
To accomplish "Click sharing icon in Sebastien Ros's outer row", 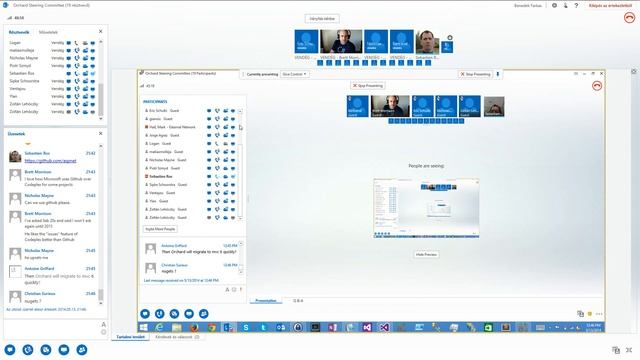I will (93, 73).
